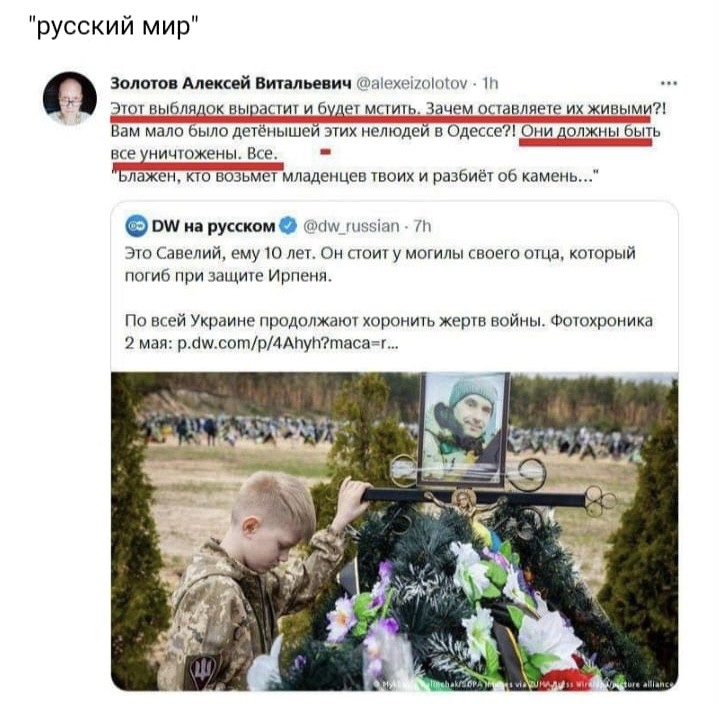
Task: Click the tweet author's round profile avatar
Action: pos(70,98)
